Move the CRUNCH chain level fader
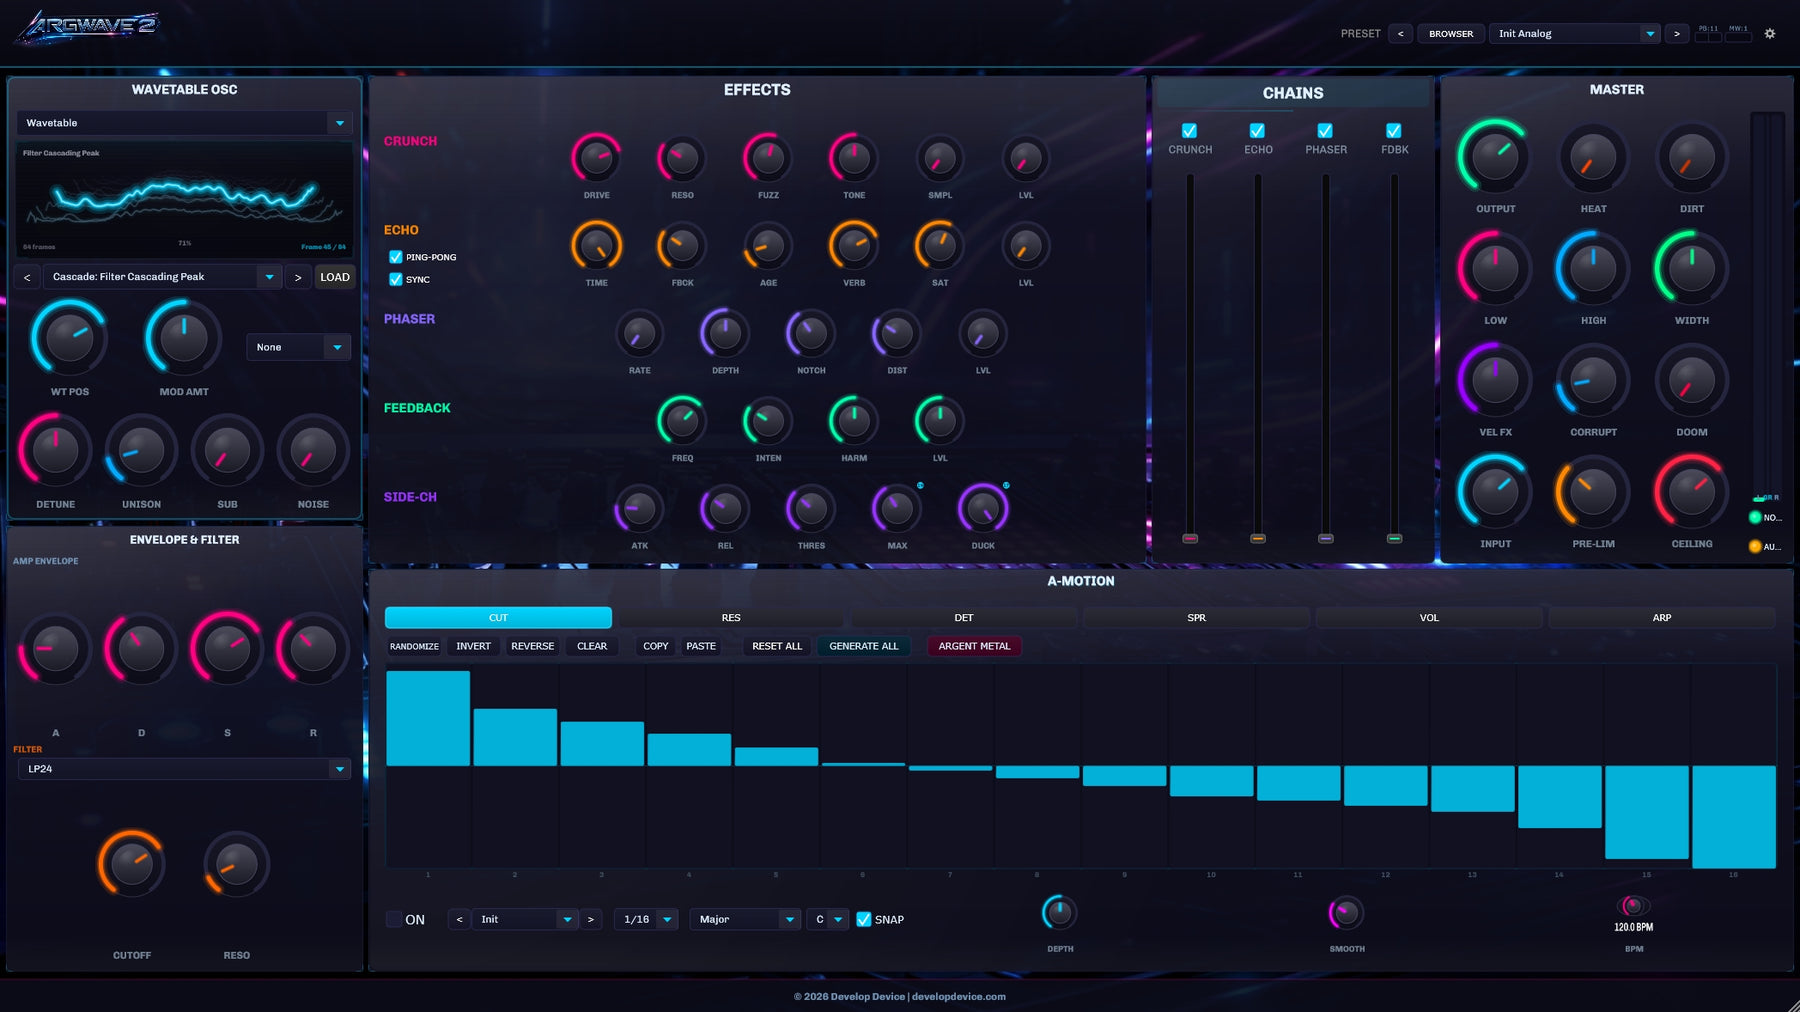This screenshot has height=1012, width=1800. (1189, 537)
